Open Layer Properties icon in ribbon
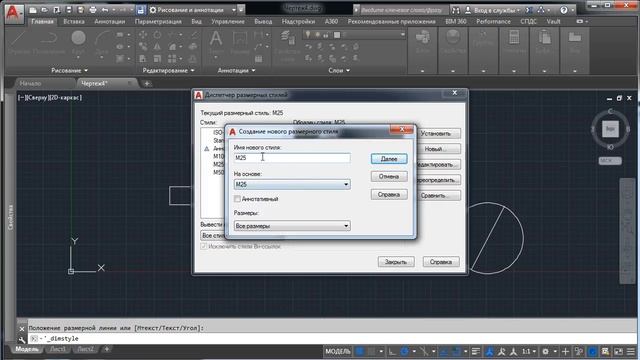This screenshot has height=360, width=640. click(x=288, y=38)
